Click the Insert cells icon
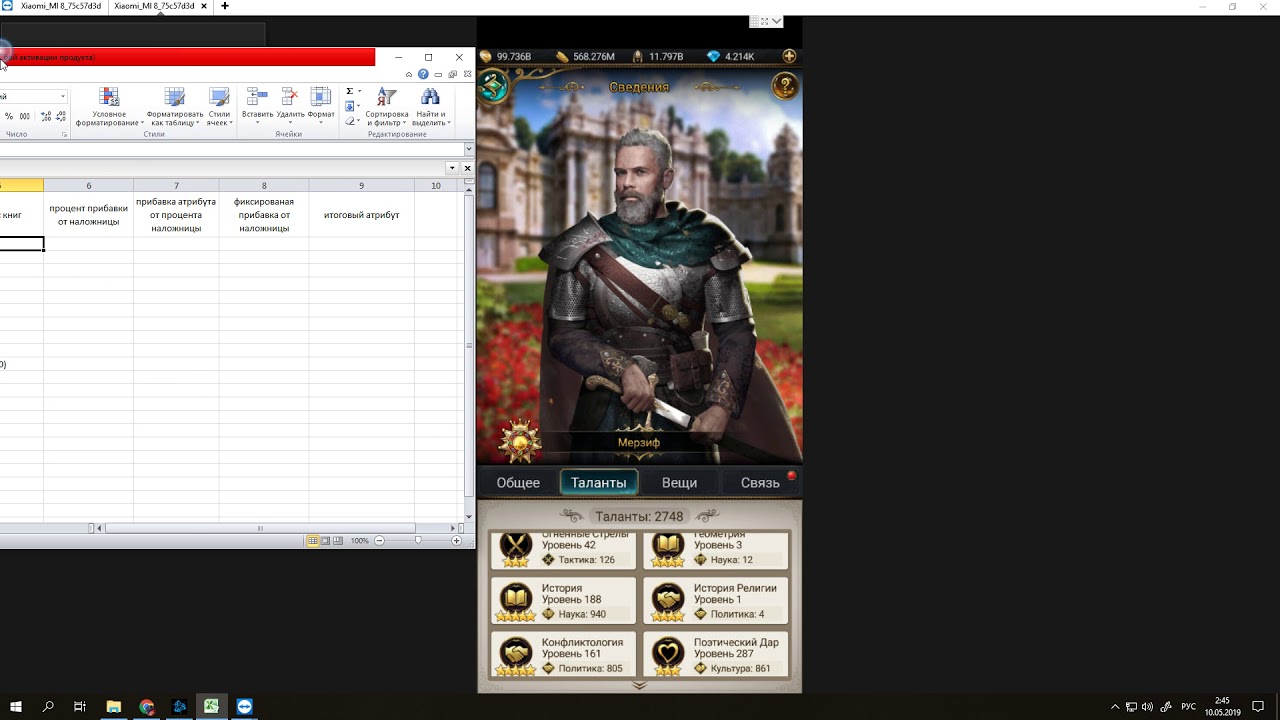This screenshot has width=1280, height=720. [257, 97]
